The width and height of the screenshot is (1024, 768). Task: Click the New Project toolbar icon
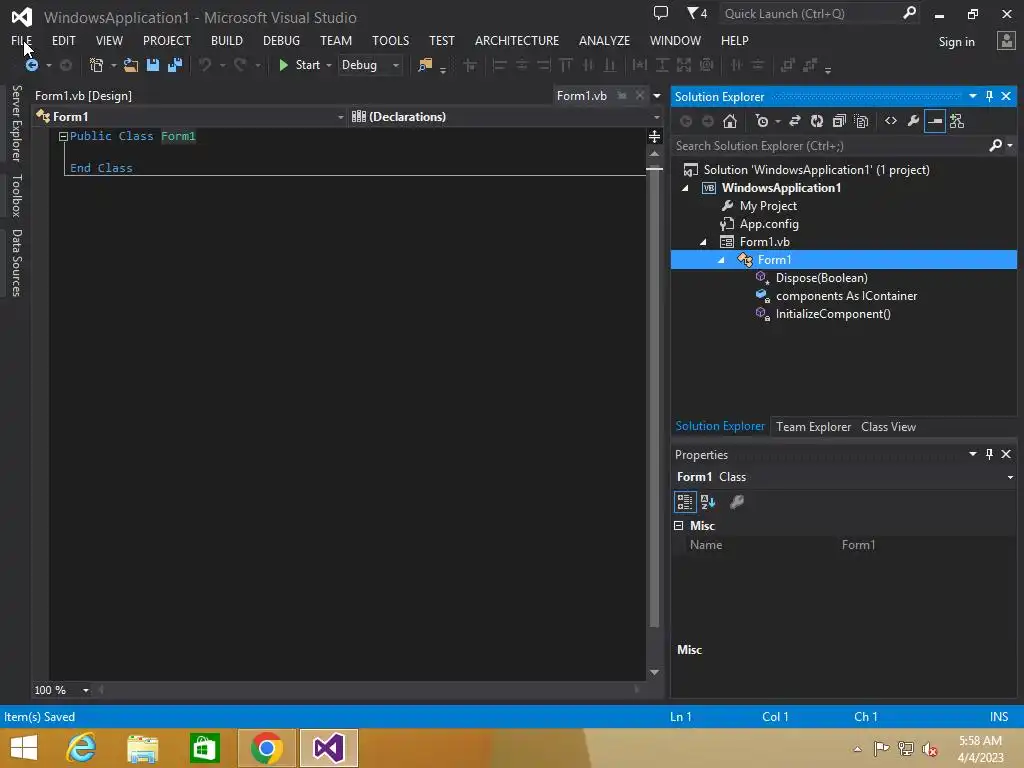97,65
